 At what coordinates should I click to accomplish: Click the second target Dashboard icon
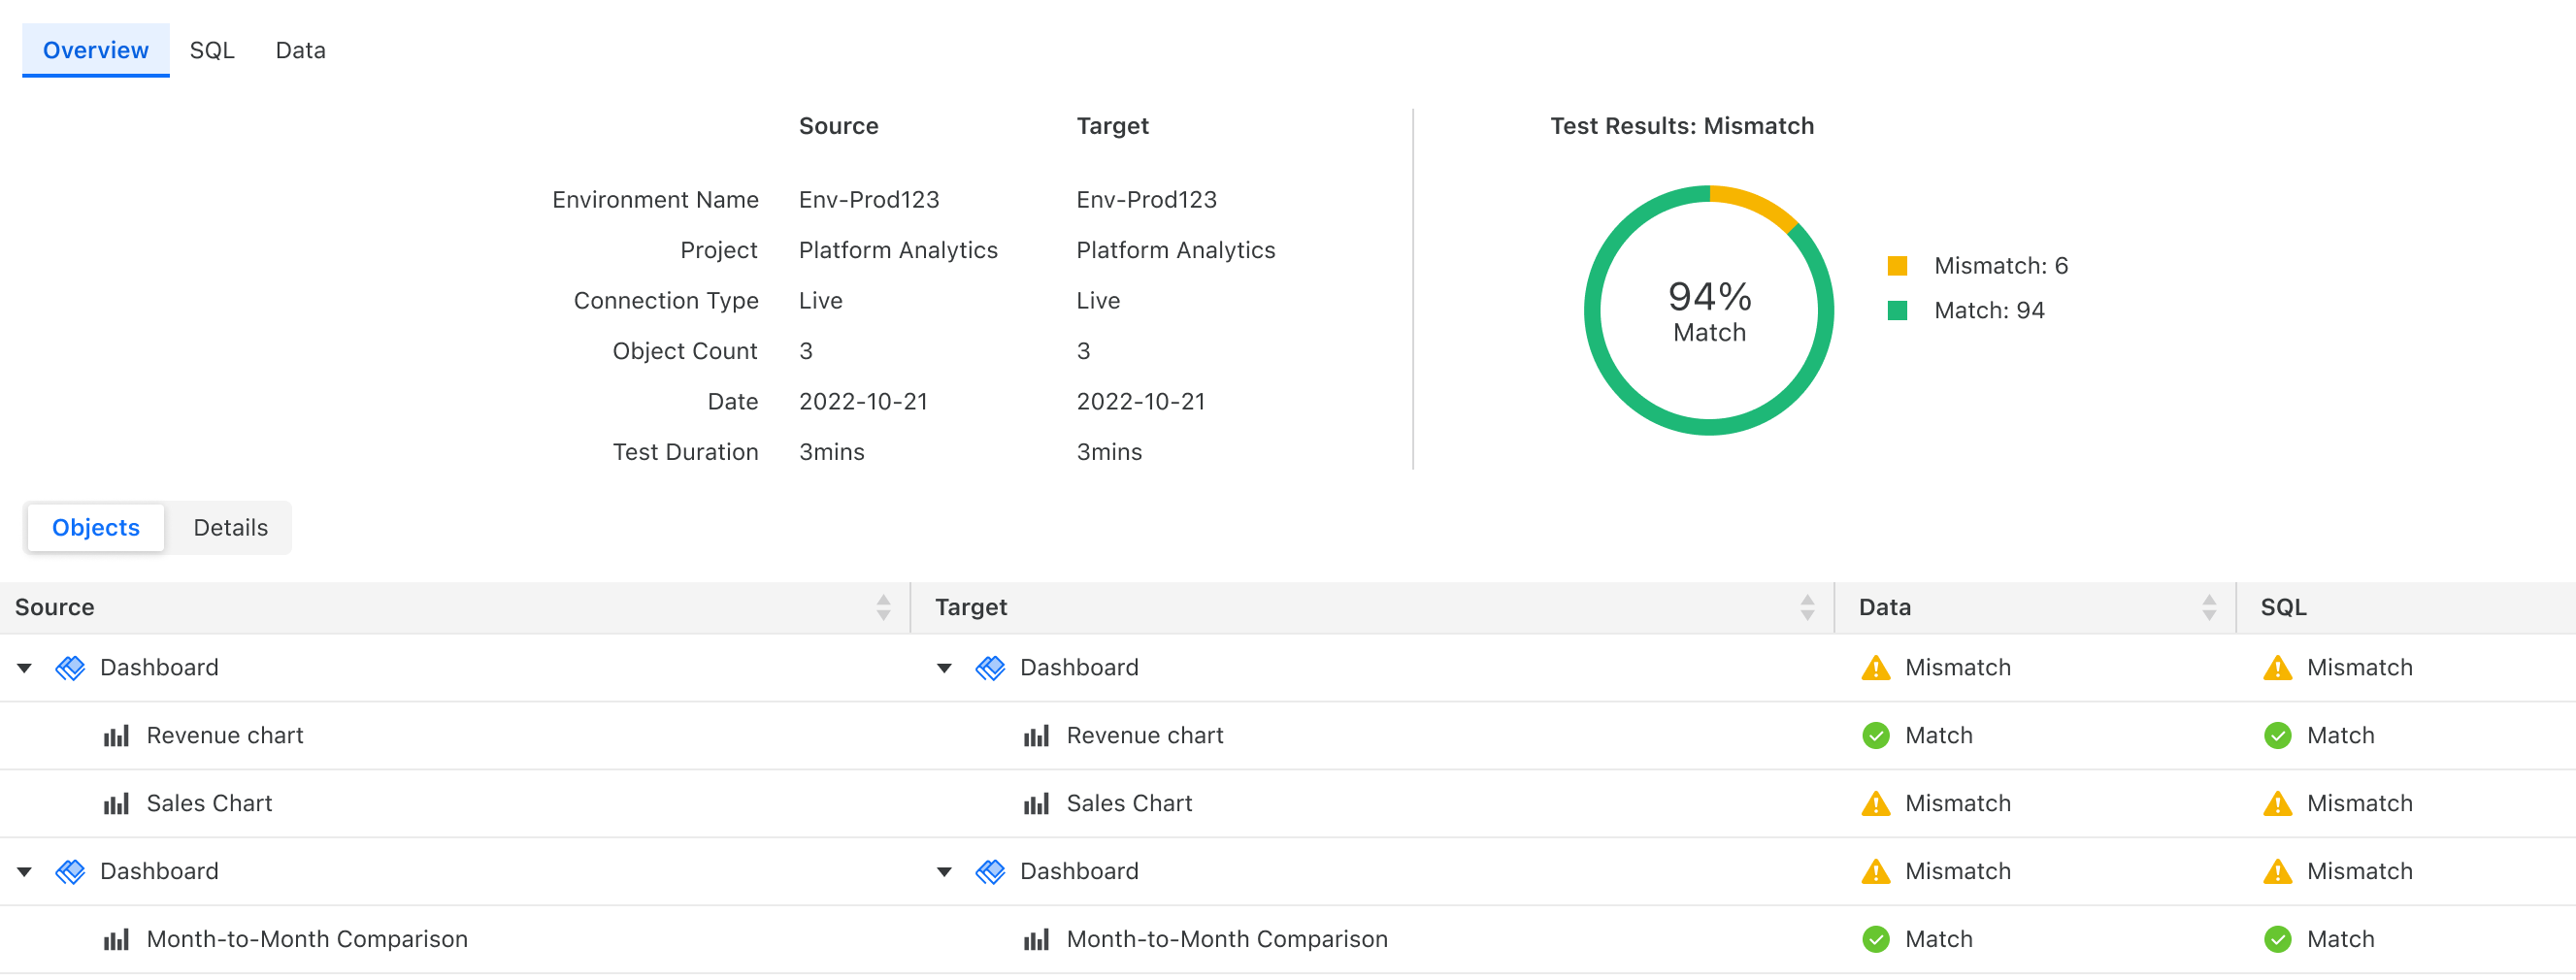click(990, 872)
